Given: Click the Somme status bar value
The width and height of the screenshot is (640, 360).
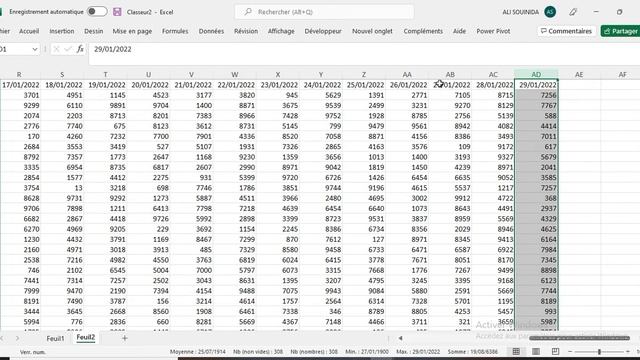Looking at the screenshot, I should (x=473, y=351).
